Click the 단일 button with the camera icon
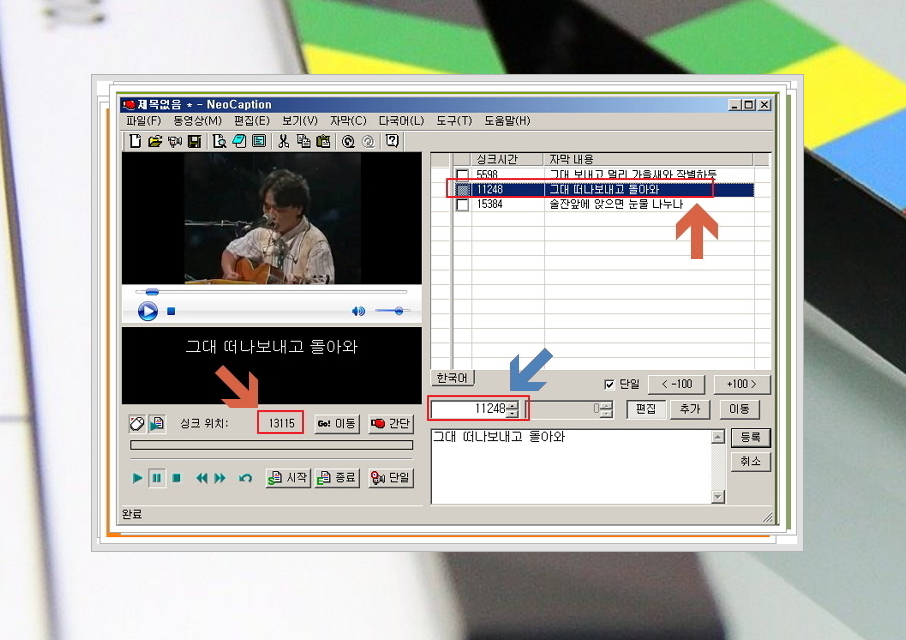Screen dimensions: 906x640 tap(391, 478)
